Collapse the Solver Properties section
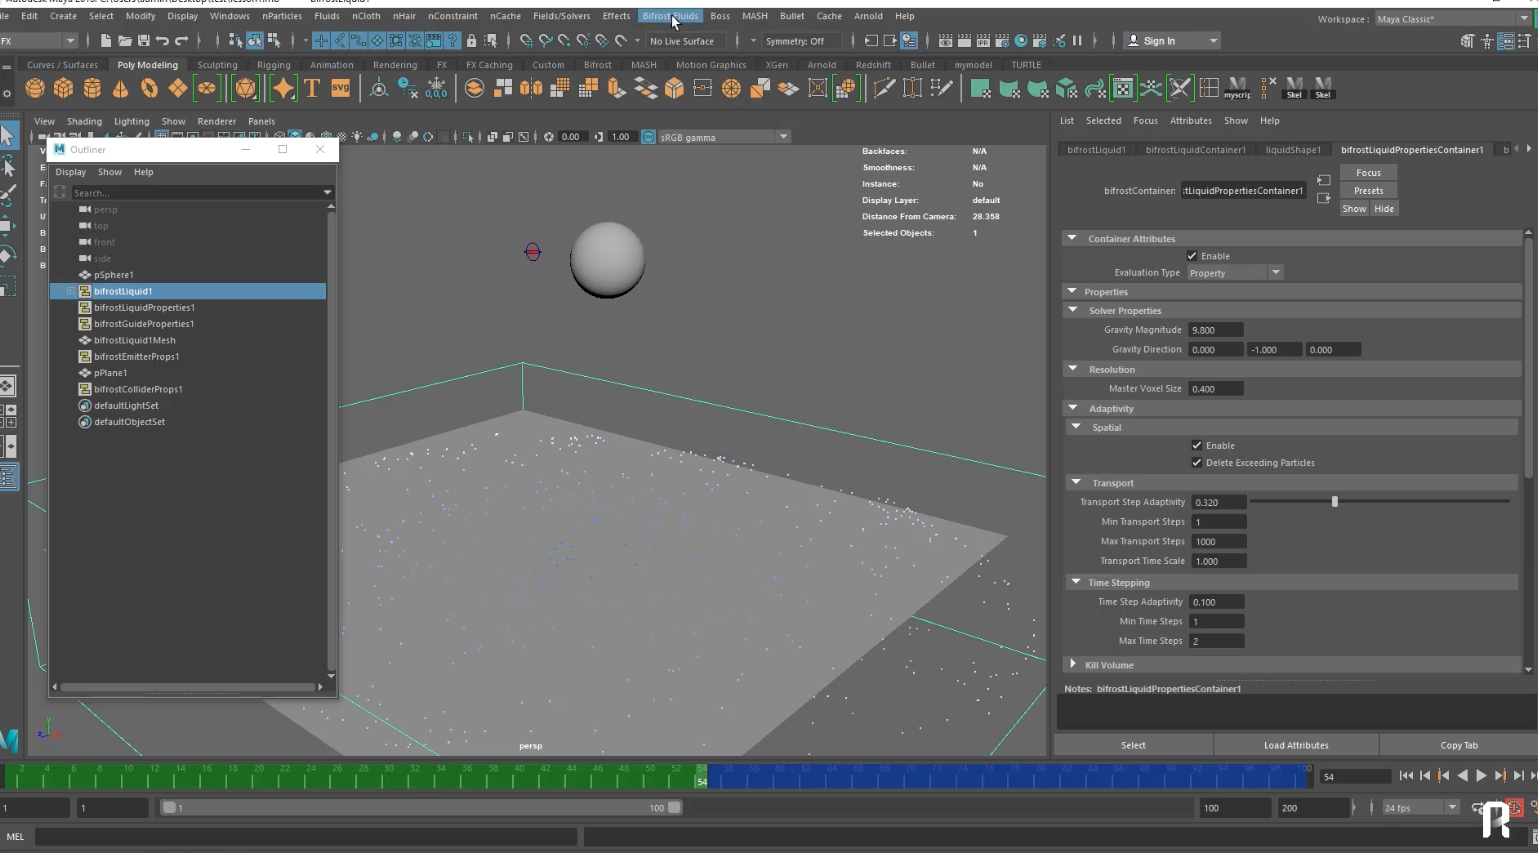Screen dimensions: 1538x853 (1073, 311)
